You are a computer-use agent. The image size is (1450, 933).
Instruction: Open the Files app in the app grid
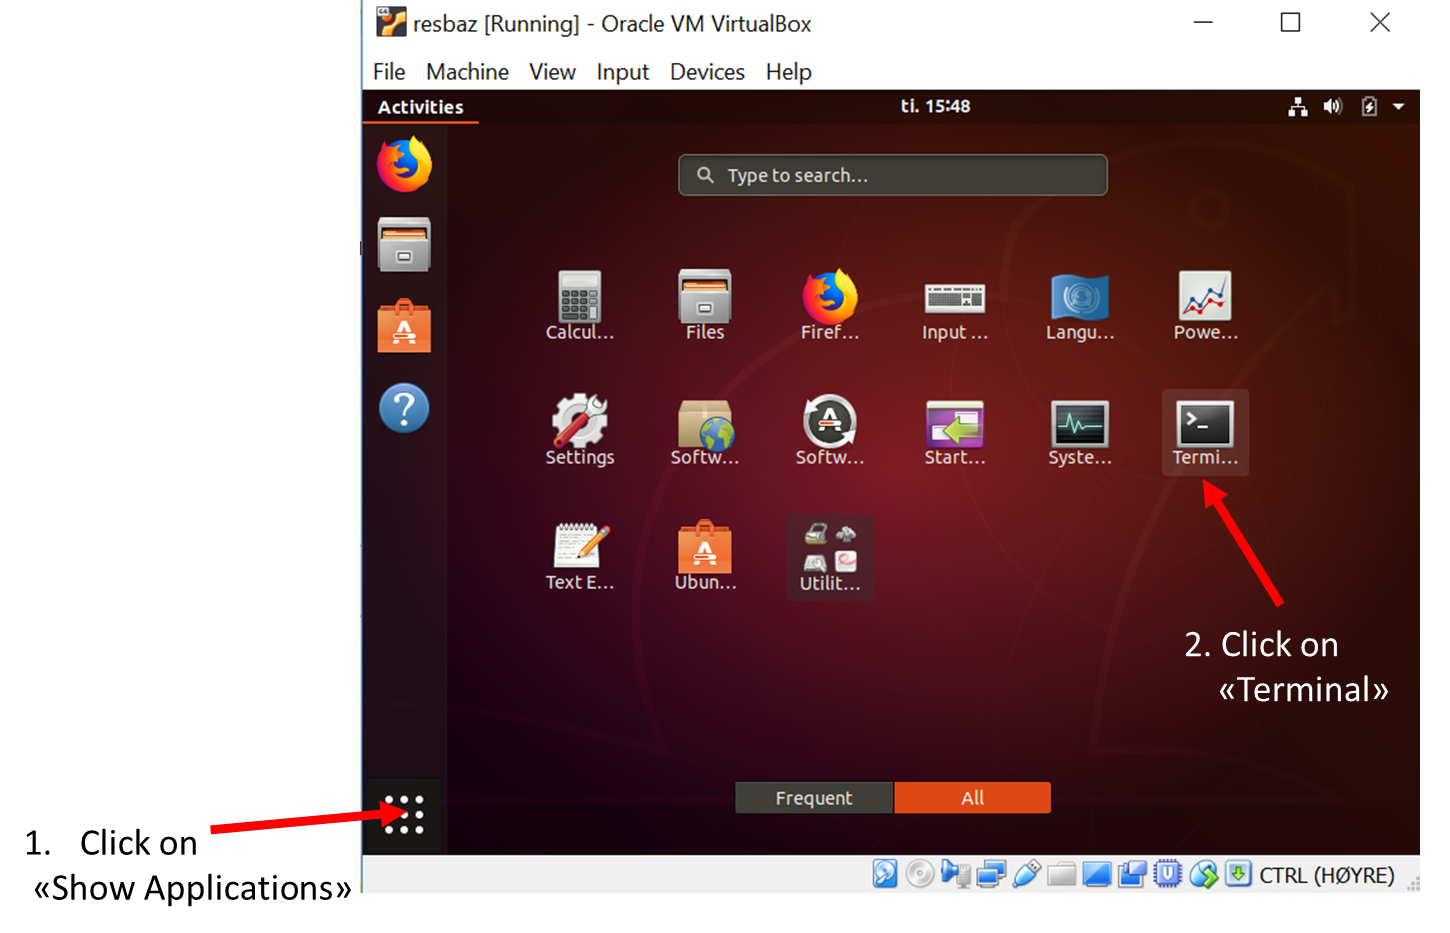[705, 306]
